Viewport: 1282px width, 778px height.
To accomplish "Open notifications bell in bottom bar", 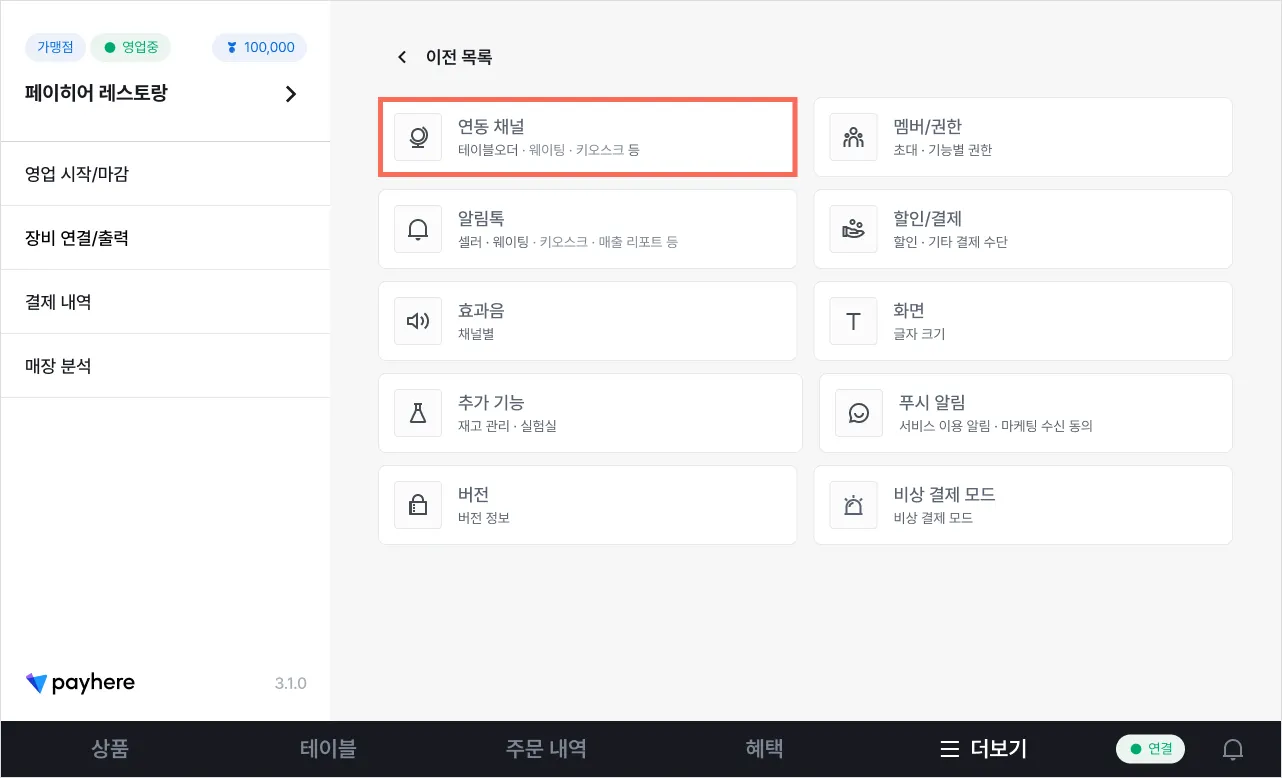I will pyautogui.click(x=1233, y=749).
